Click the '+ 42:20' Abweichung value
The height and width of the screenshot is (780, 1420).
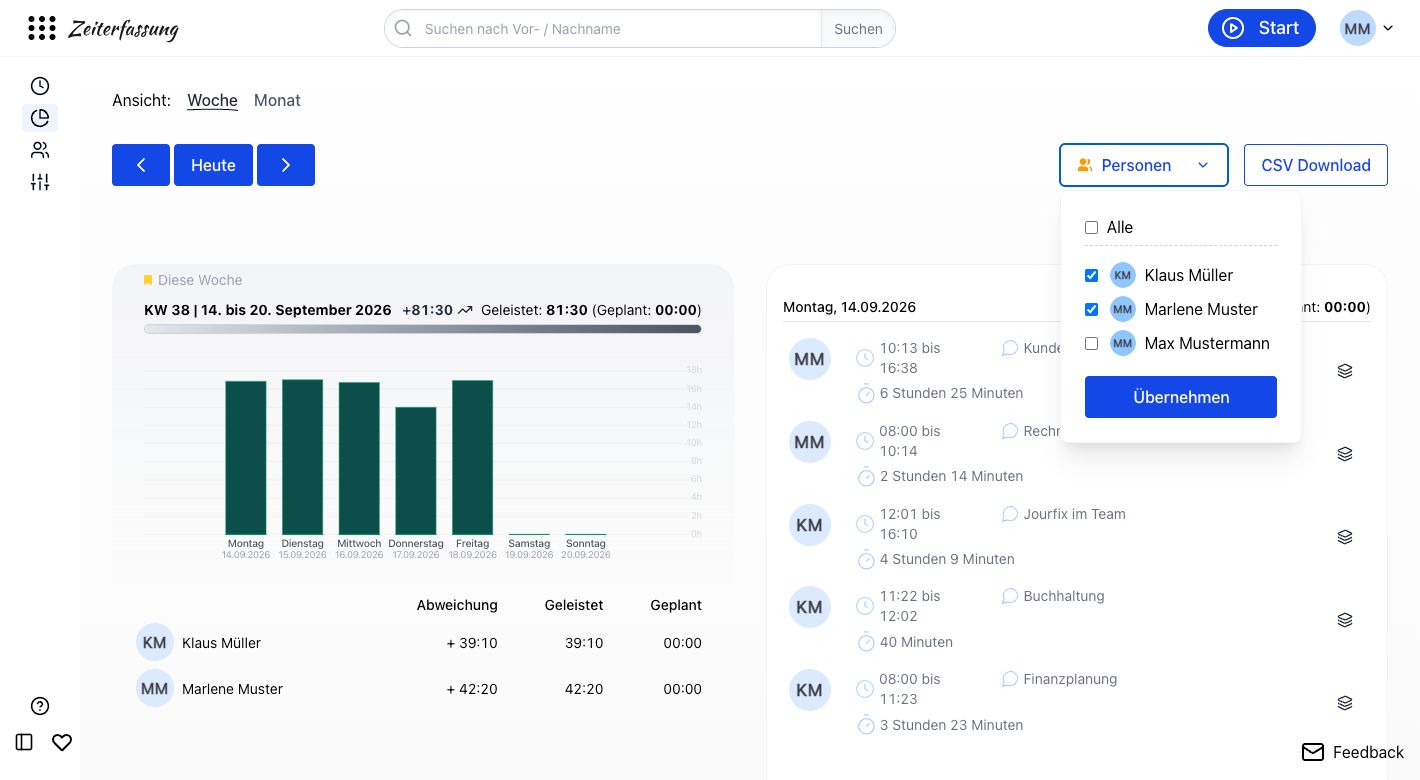tap(472, 689)
